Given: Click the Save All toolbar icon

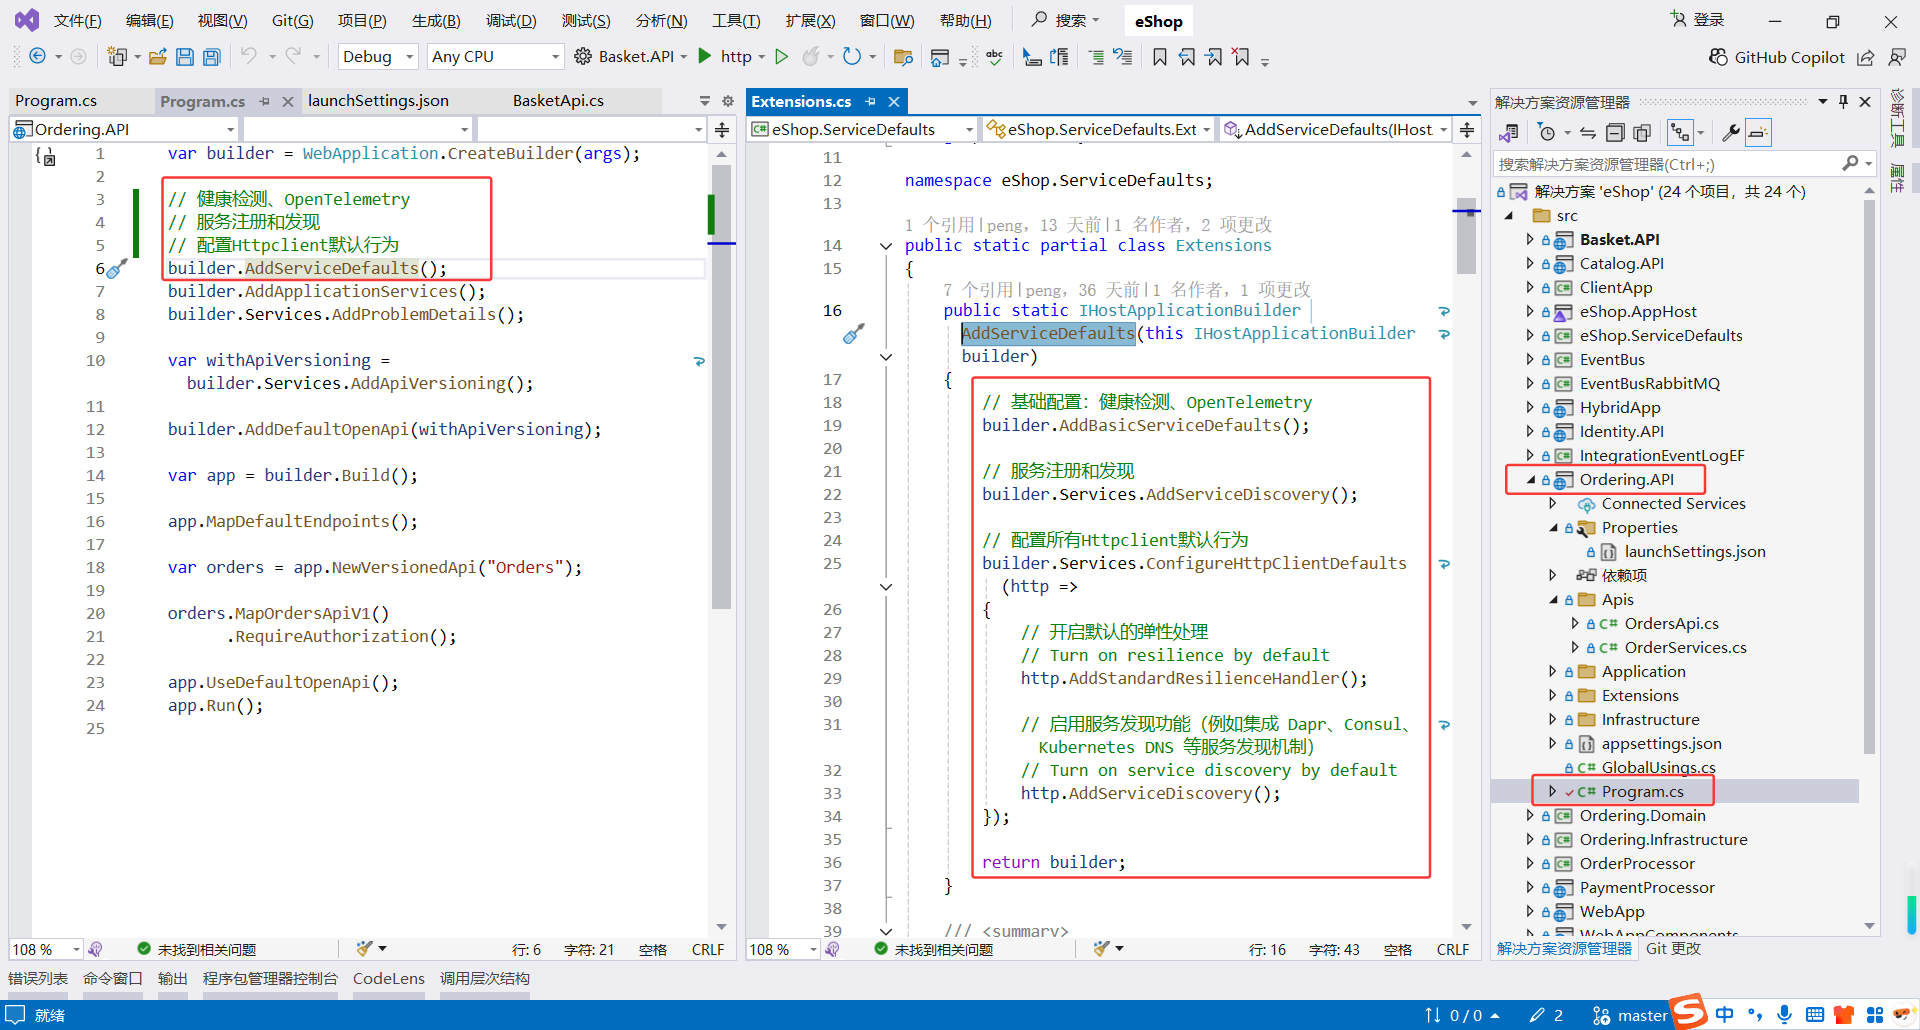Looking at the screenshot, I should pyautogui.click(x=211, y=57).
